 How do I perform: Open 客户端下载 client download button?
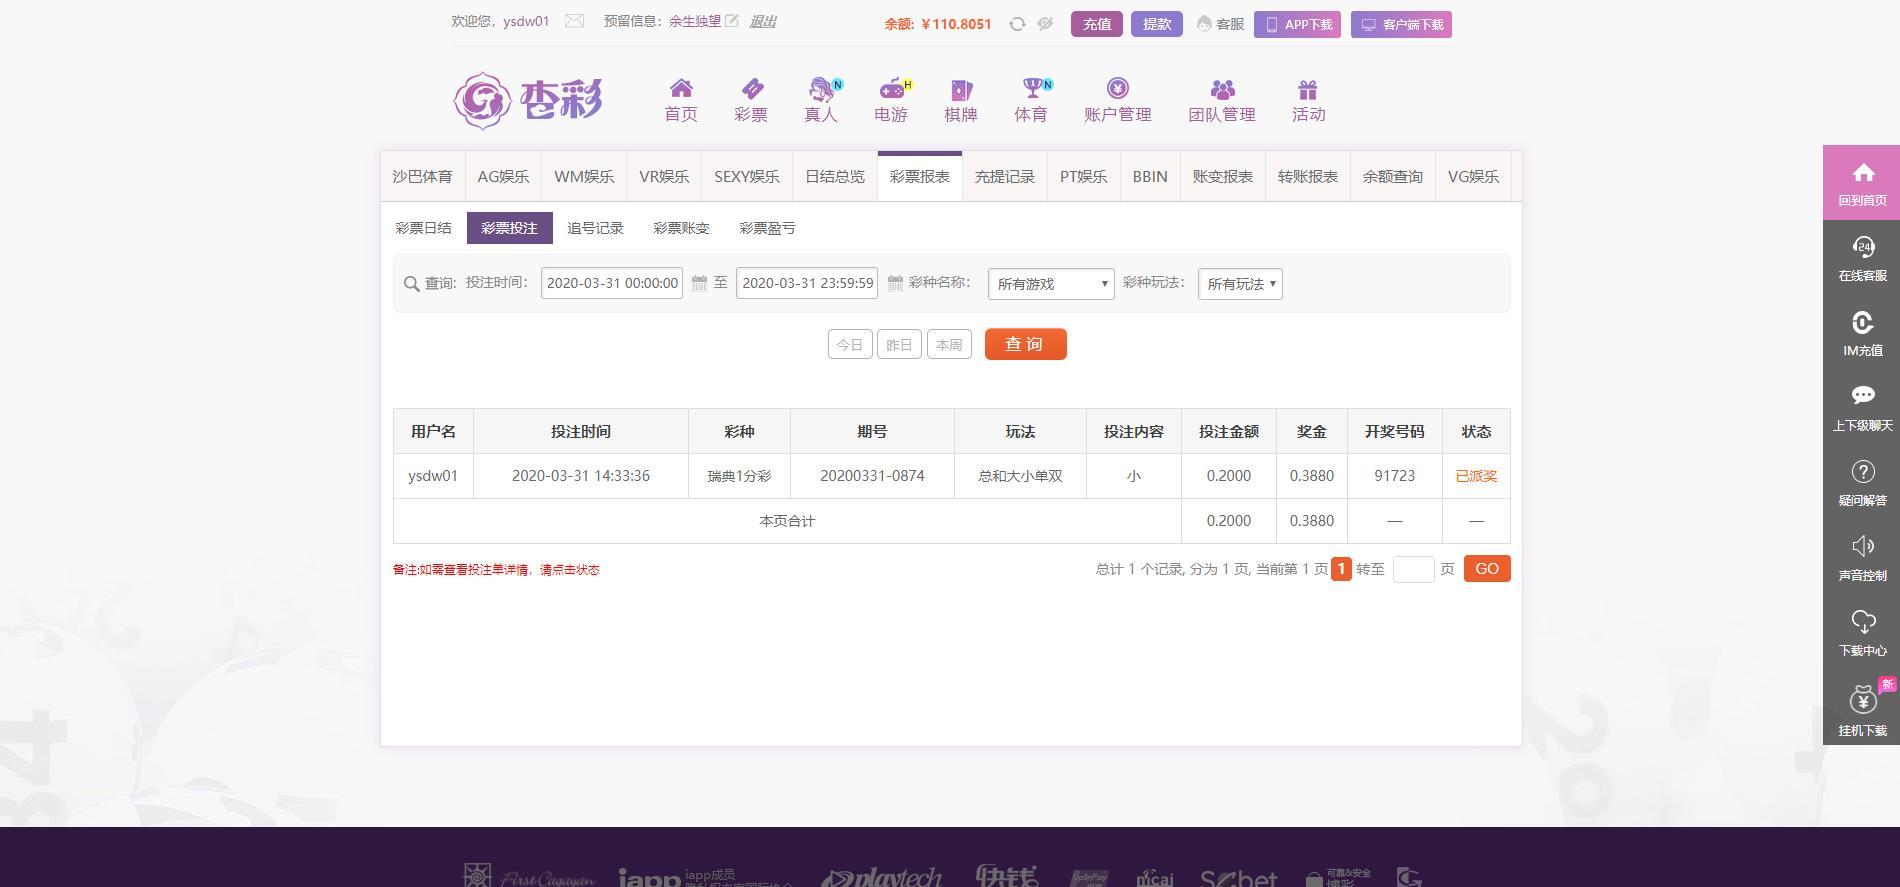pyautogui.click(x=1401, y=24)
